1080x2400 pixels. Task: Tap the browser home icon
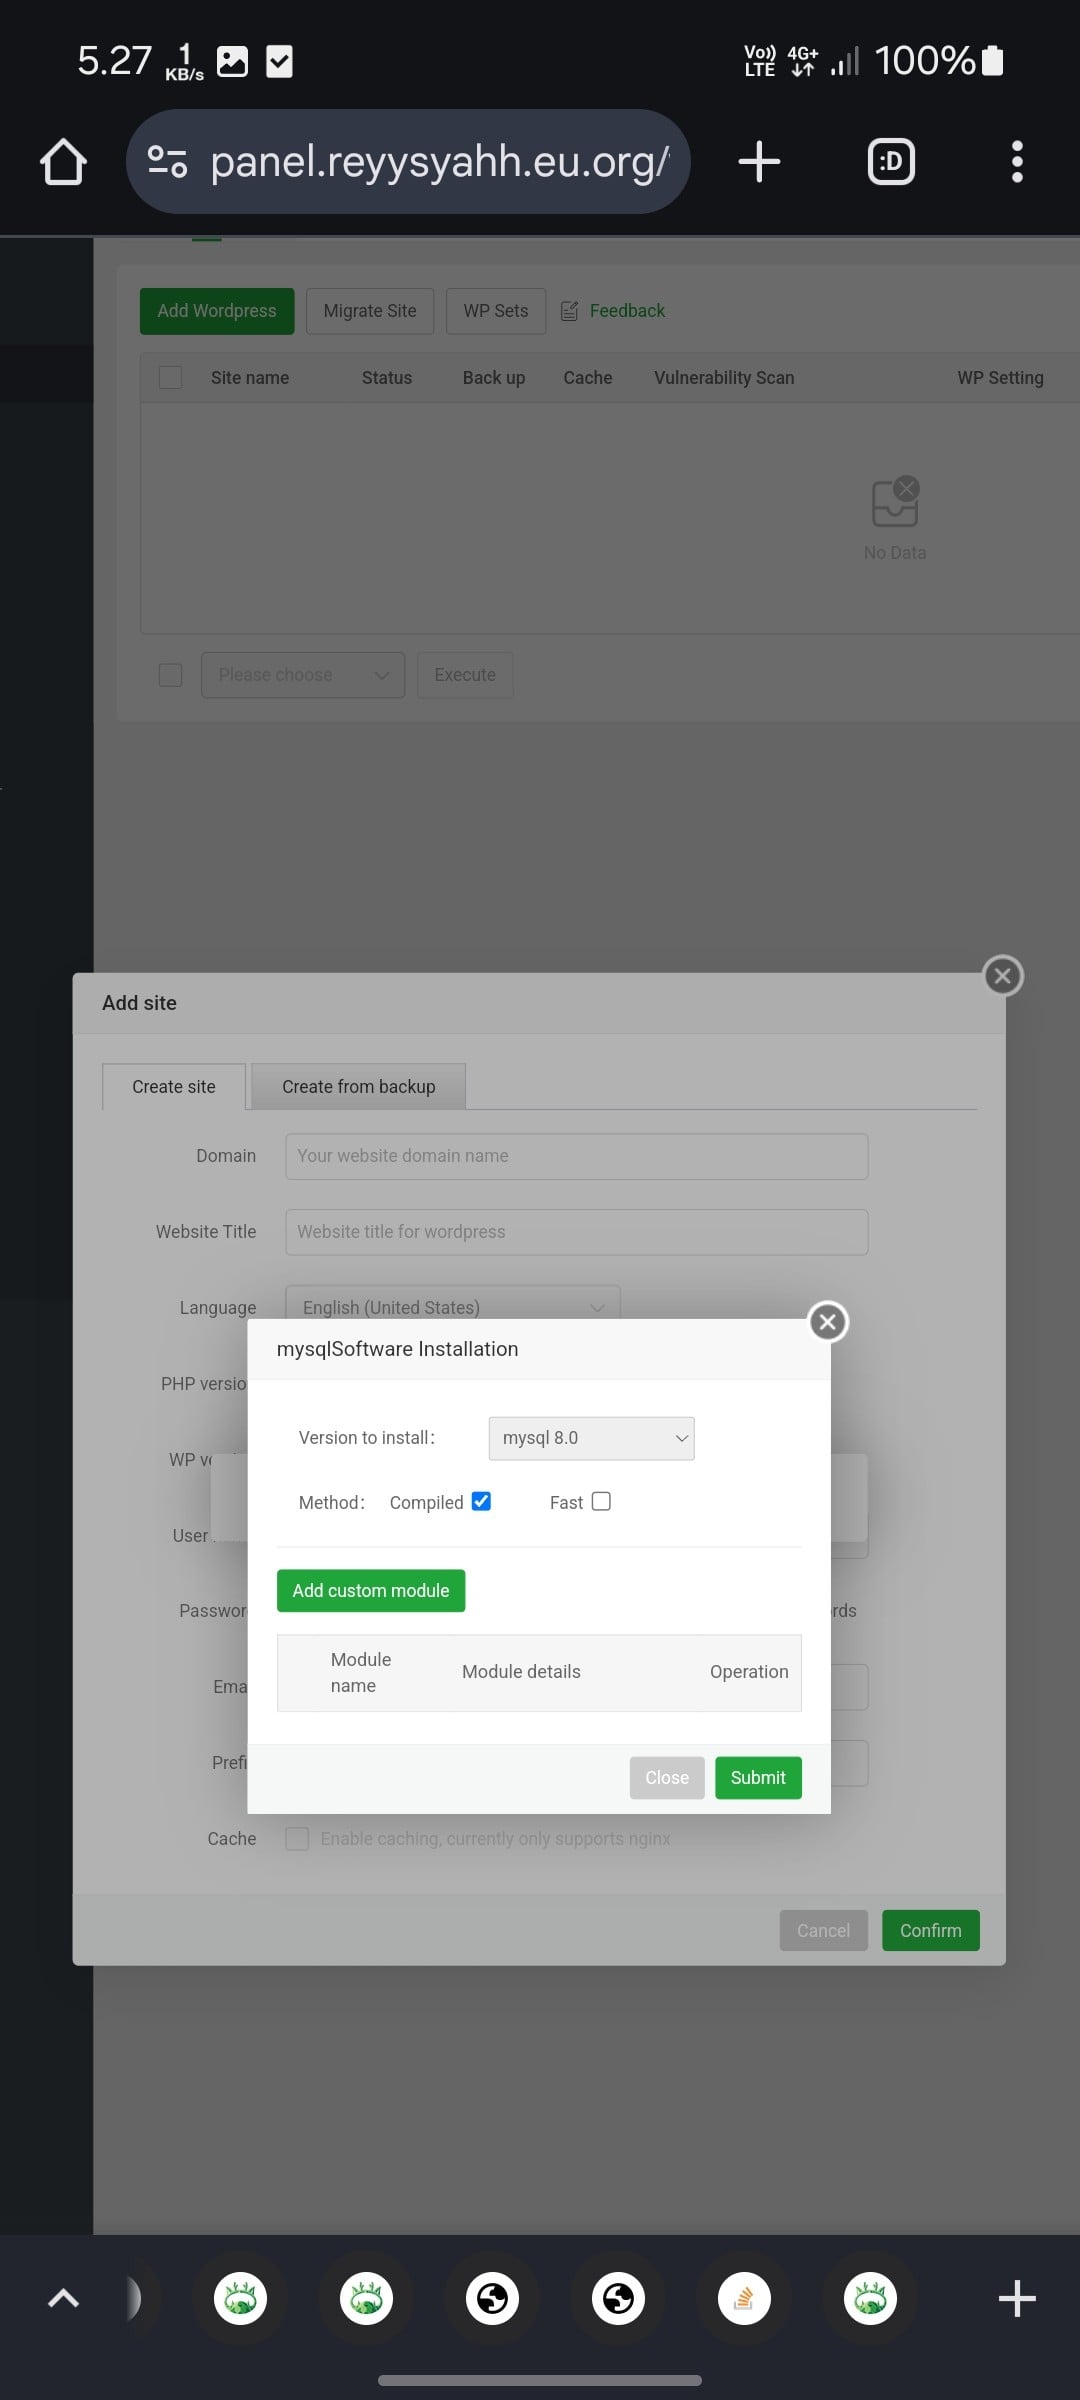(63, 162)
